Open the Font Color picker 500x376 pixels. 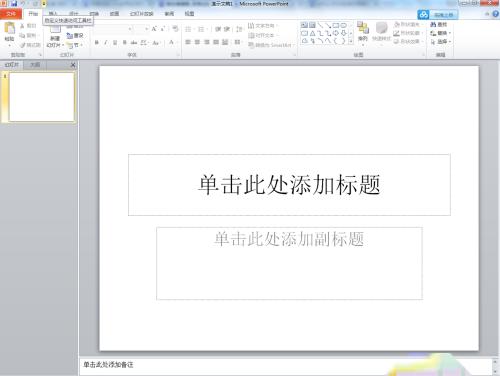point(171,42)
